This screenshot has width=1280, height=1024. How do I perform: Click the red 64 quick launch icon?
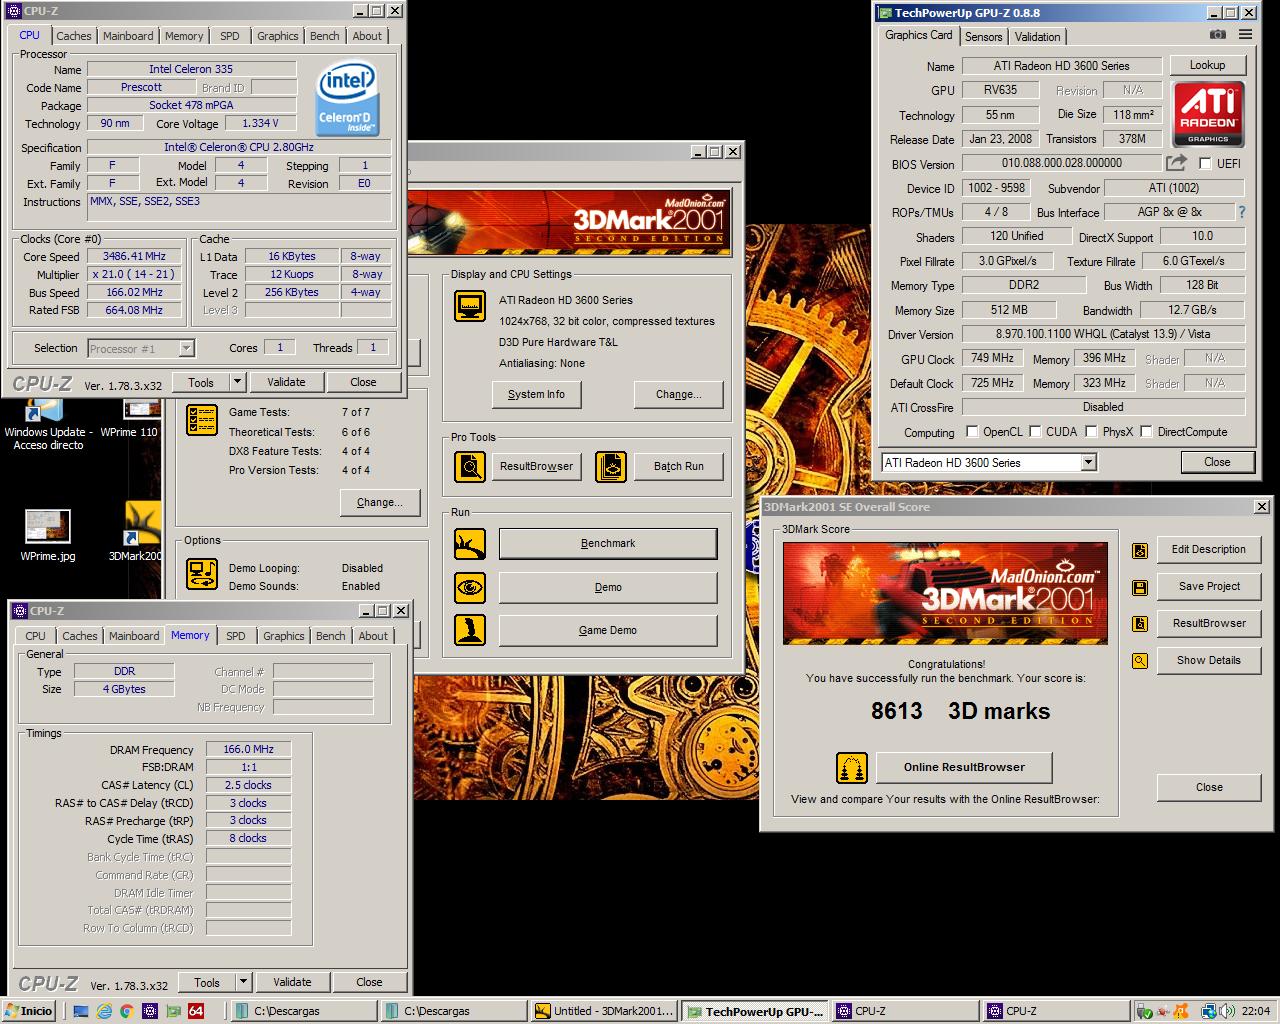click(x=196, y=1011)
